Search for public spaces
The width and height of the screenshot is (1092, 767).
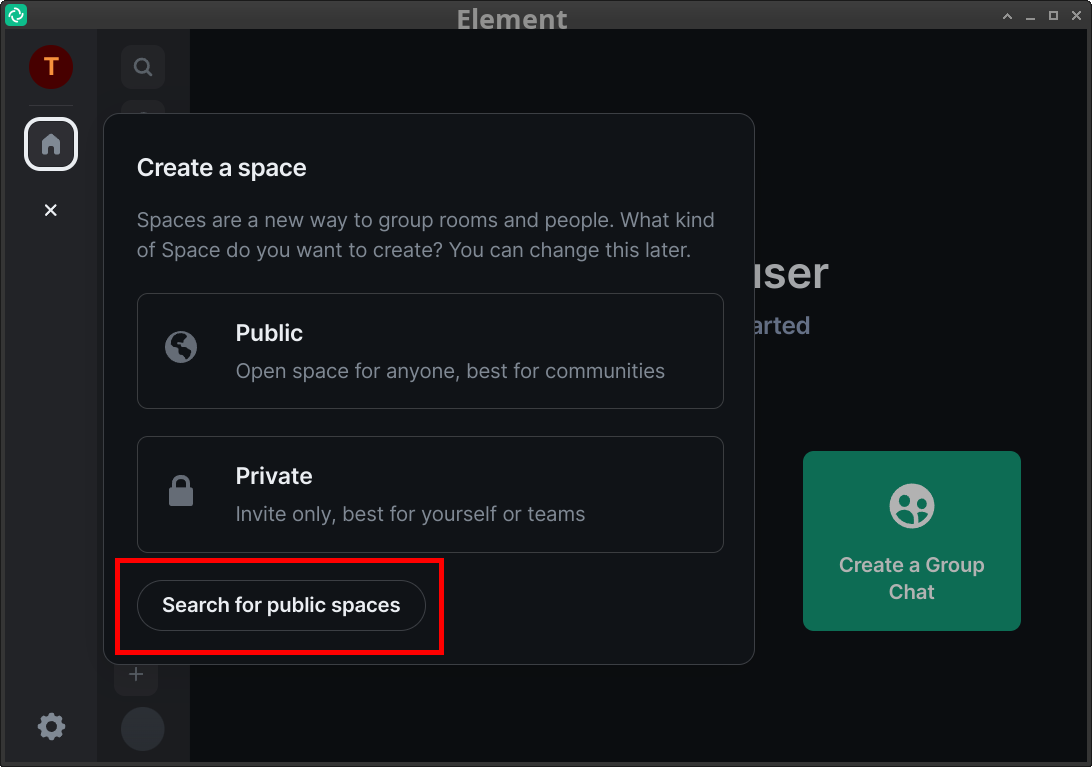tap(281, 605)
